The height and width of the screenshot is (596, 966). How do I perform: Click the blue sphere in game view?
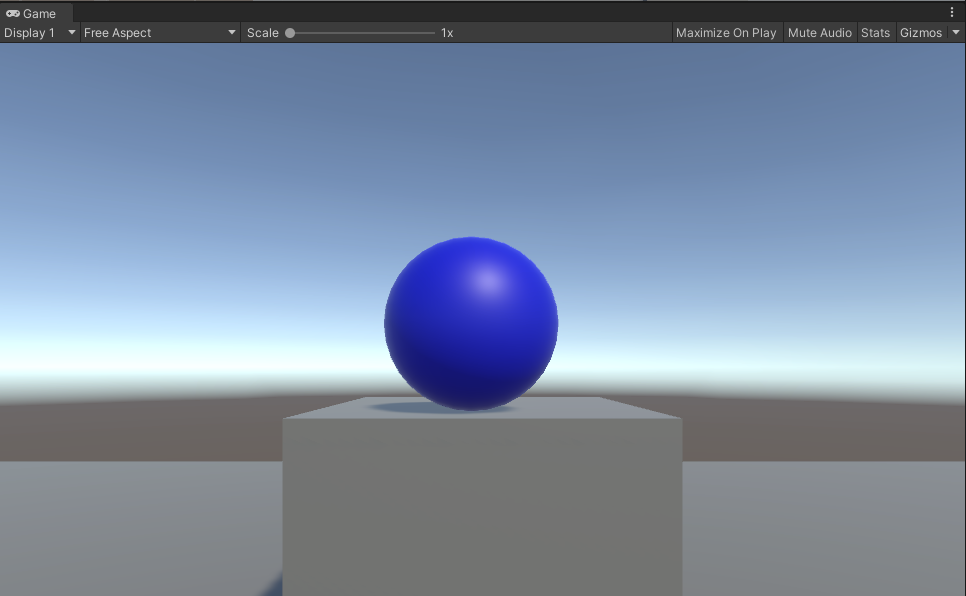tap(471, 324)
